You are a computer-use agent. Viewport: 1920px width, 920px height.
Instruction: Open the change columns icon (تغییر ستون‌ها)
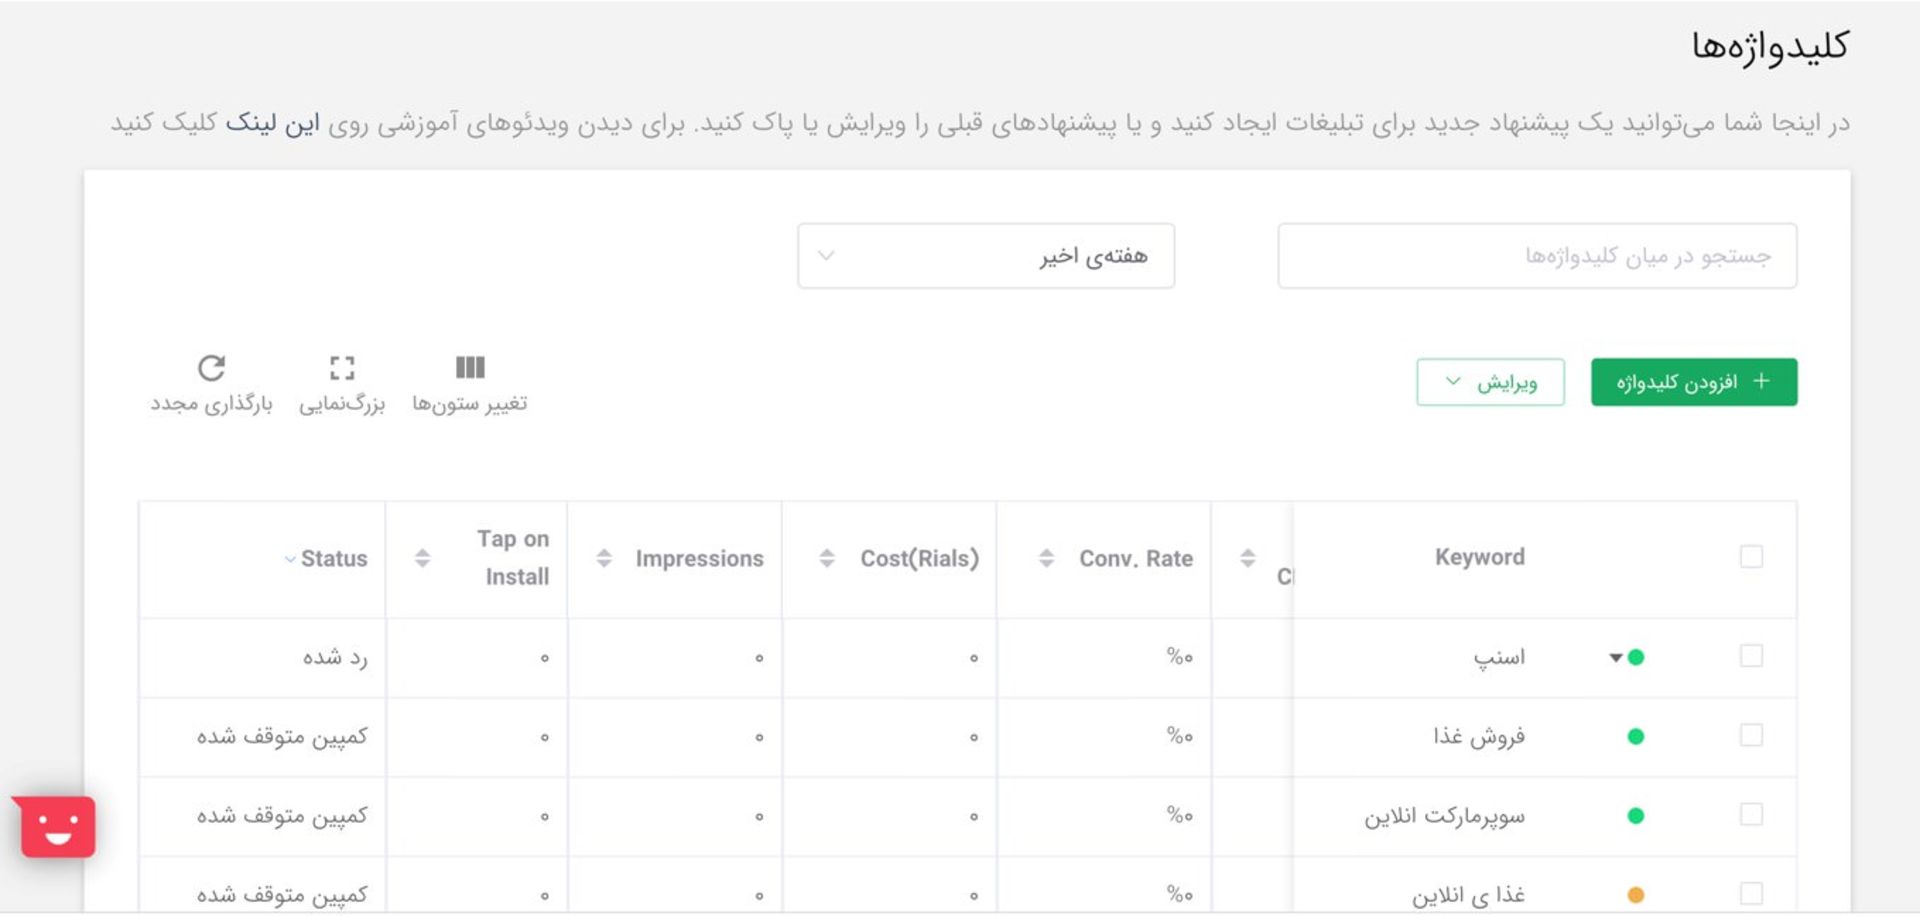coord(470,367)
